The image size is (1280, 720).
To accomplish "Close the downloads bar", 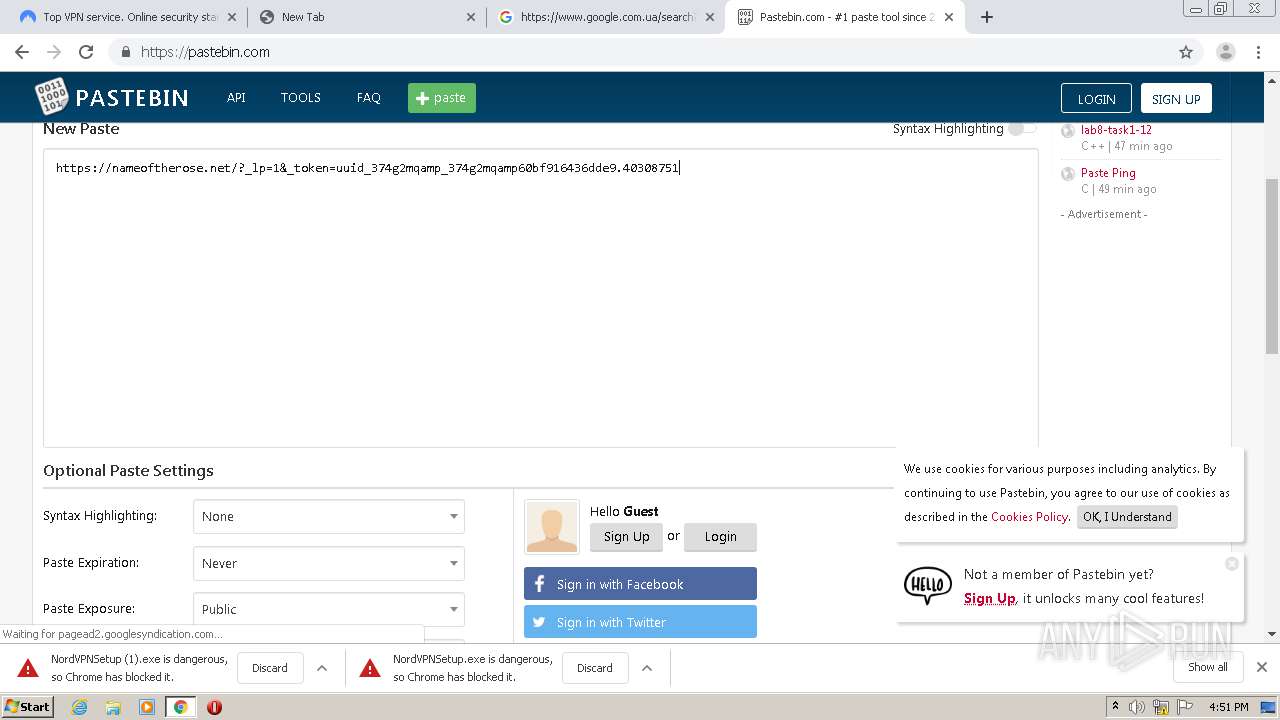I will click(1262, 667).
